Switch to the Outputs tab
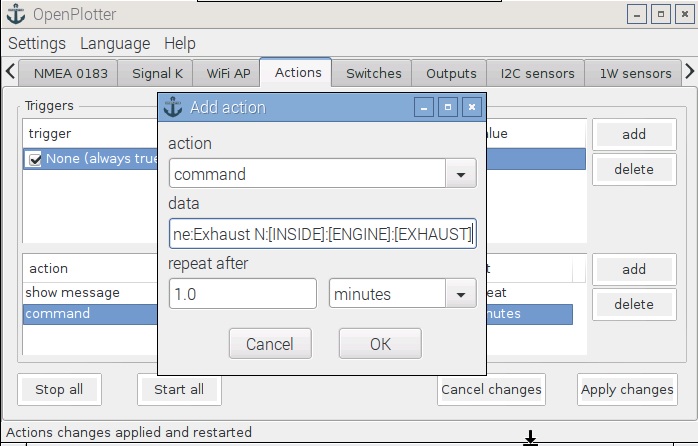Screen dimensions: 698x446 pyautogui.click(x=451, y=73)
